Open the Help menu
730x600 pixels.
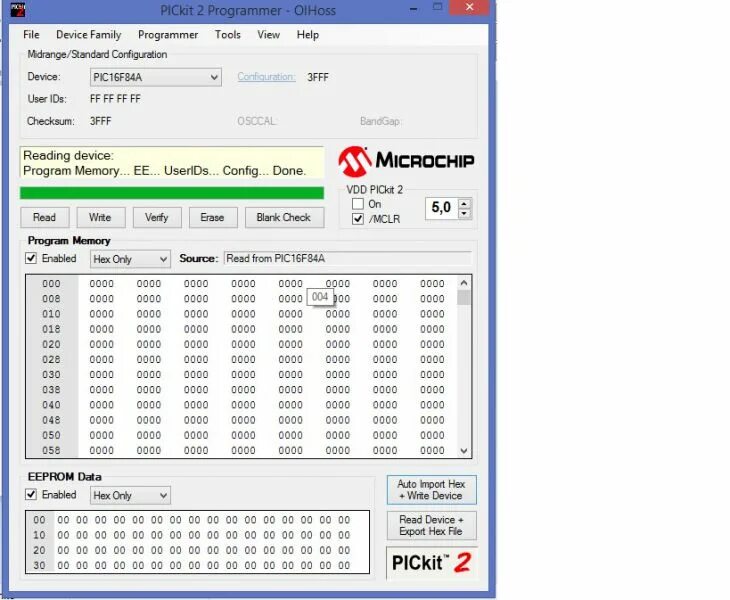[x=308, y=35]
